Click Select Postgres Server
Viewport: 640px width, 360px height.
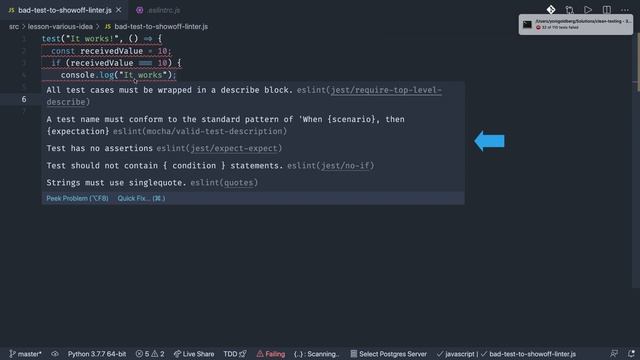(x=389, y=354)
